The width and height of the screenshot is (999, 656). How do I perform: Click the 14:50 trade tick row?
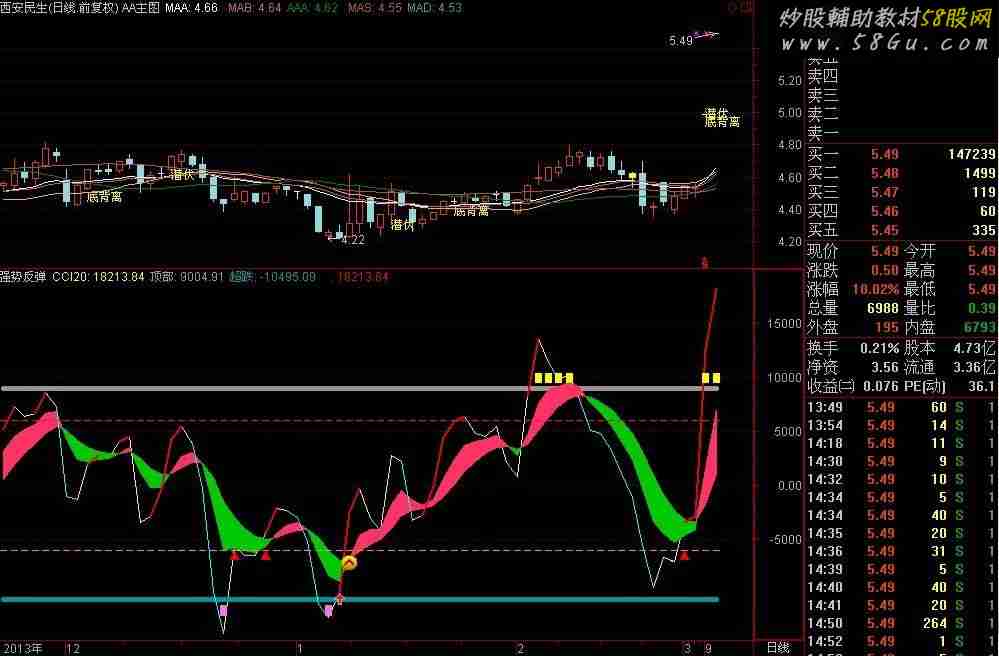tap(900, 623)
